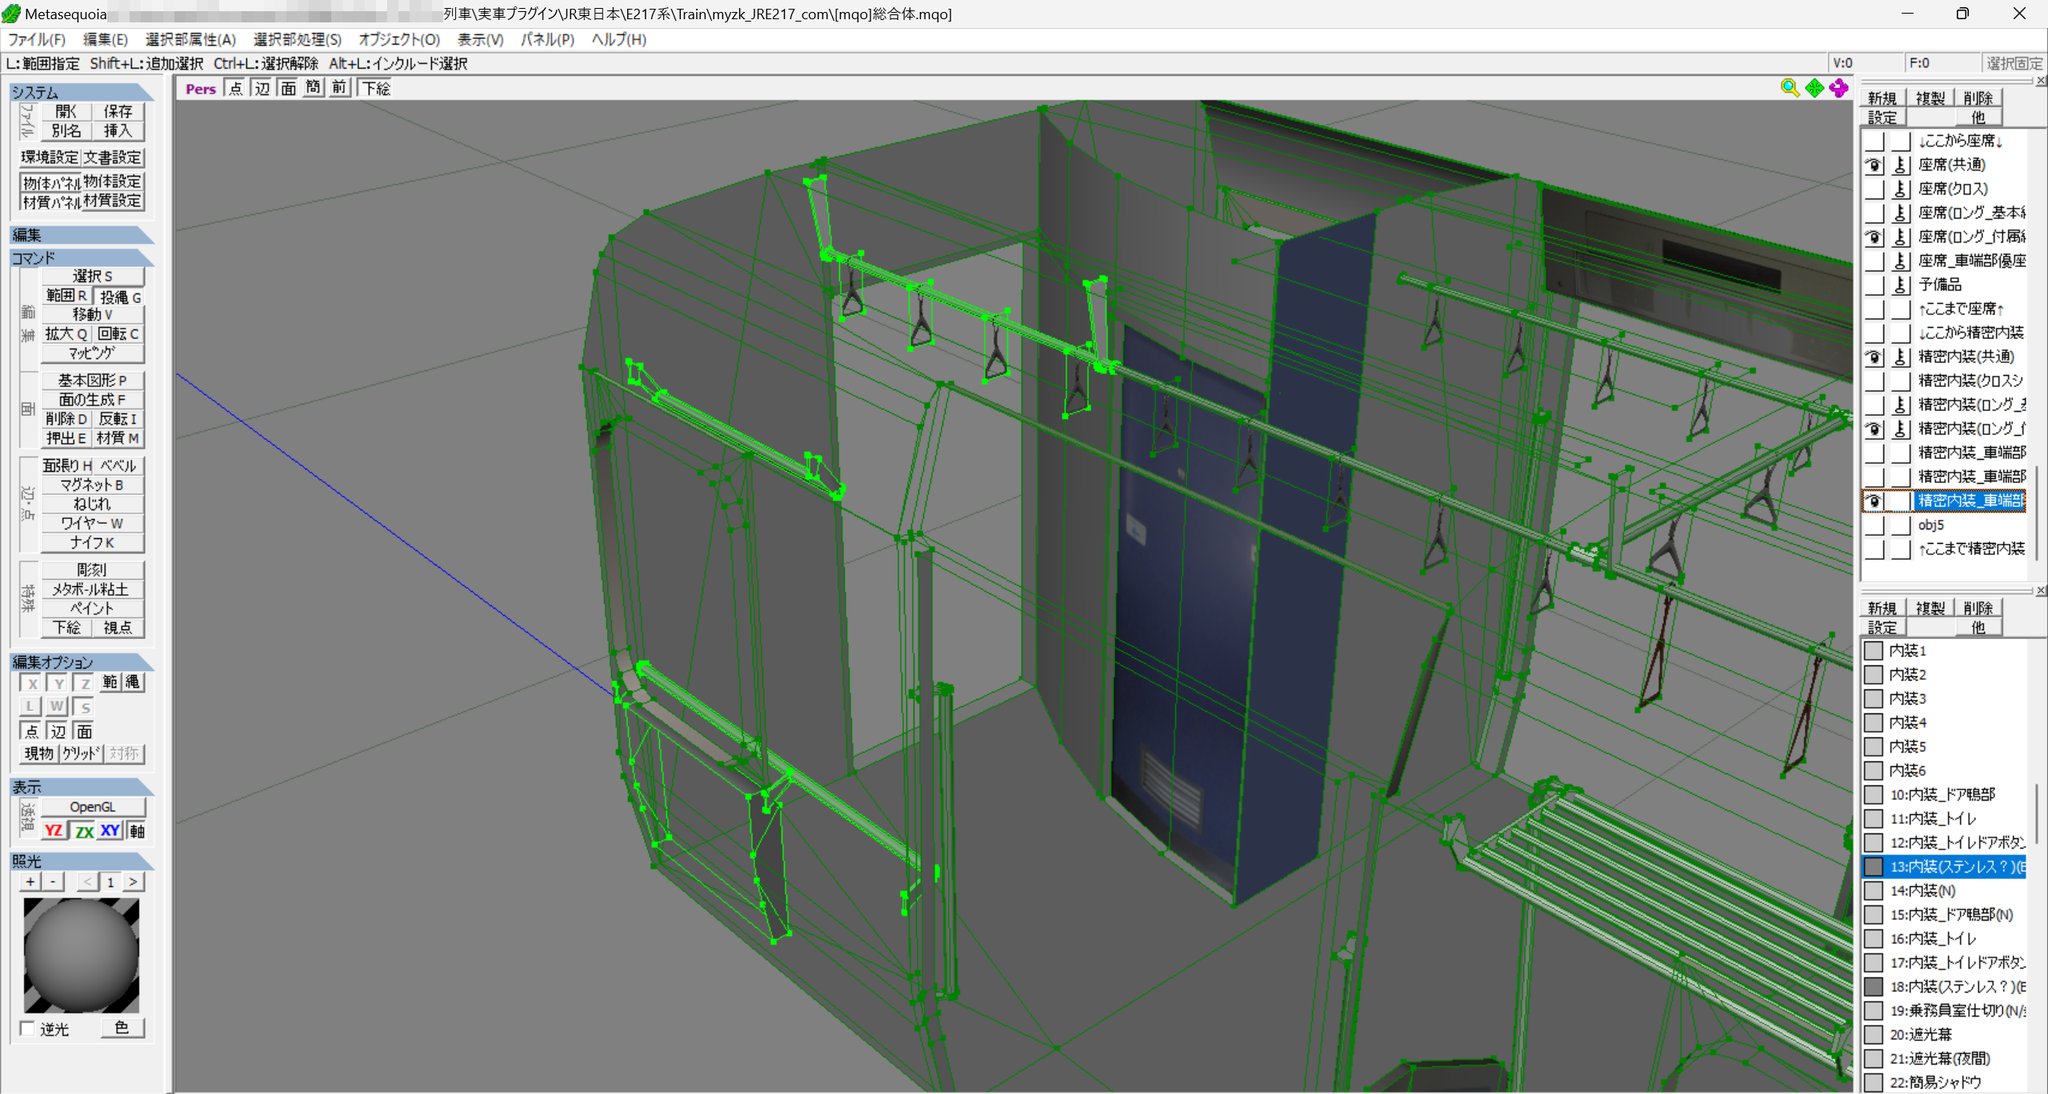Show the 予備品 object via visibility box
The image size is (2048, 1094).
click(1874, 285)
